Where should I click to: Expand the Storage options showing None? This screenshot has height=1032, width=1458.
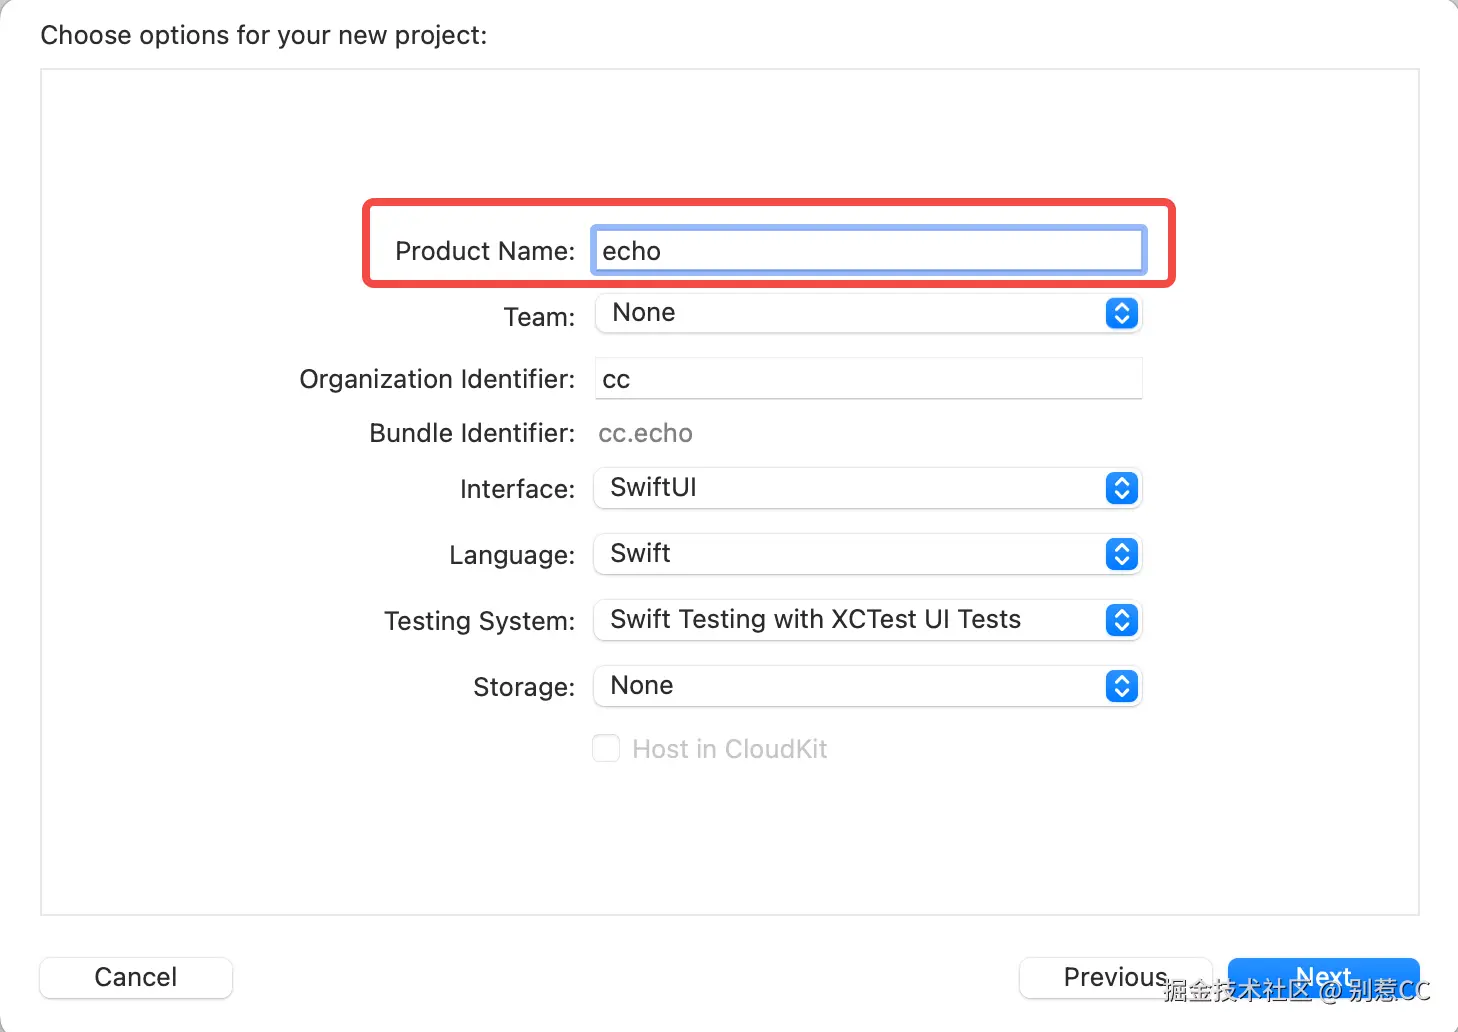coord(850,686)
